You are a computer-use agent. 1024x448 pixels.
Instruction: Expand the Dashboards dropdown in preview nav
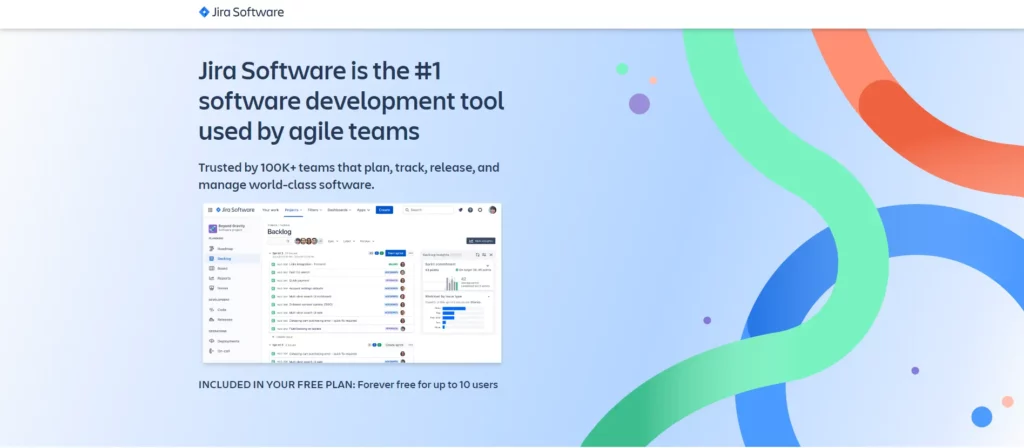[340, 210]
